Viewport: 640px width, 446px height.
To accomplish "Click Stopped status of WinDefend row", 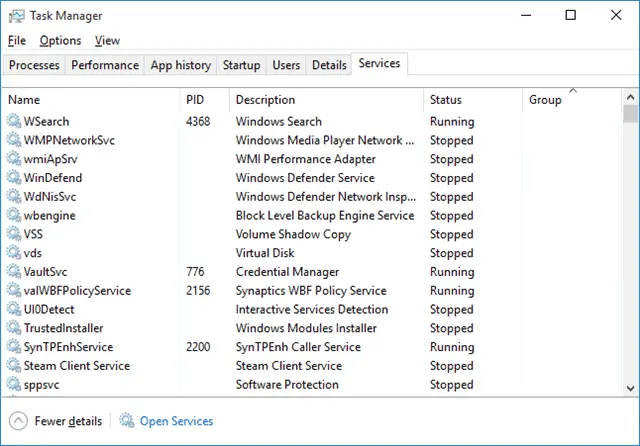I will pyautogui.click(x=451, y=178).
